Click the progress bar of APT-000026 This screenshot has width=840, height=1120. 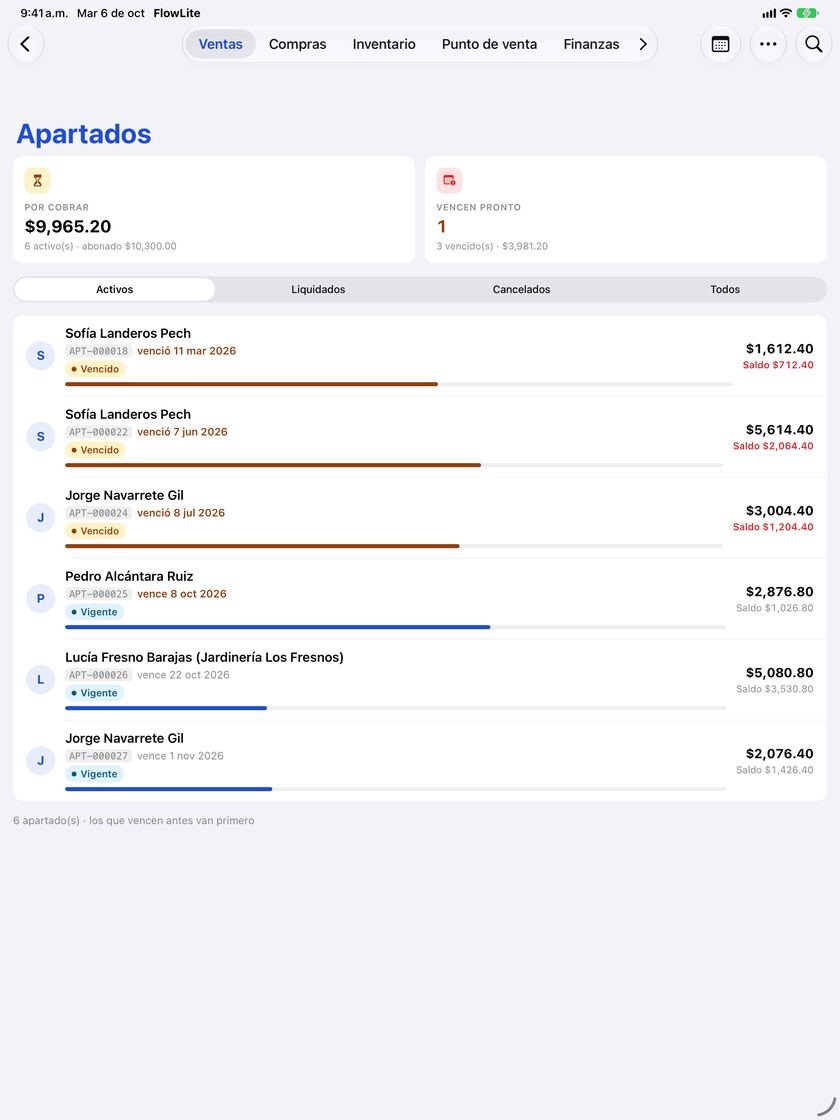396,708
